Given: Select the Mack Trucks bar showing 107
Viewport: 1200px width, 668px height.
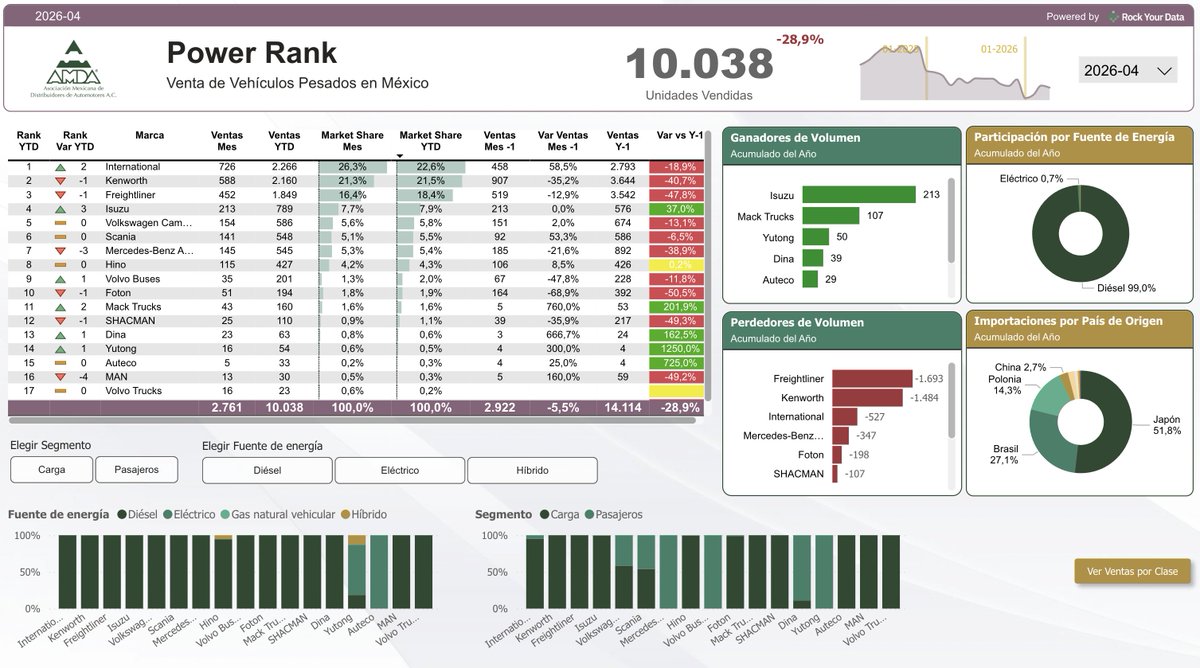Looking at the screenshot, I should click(830, 216).
